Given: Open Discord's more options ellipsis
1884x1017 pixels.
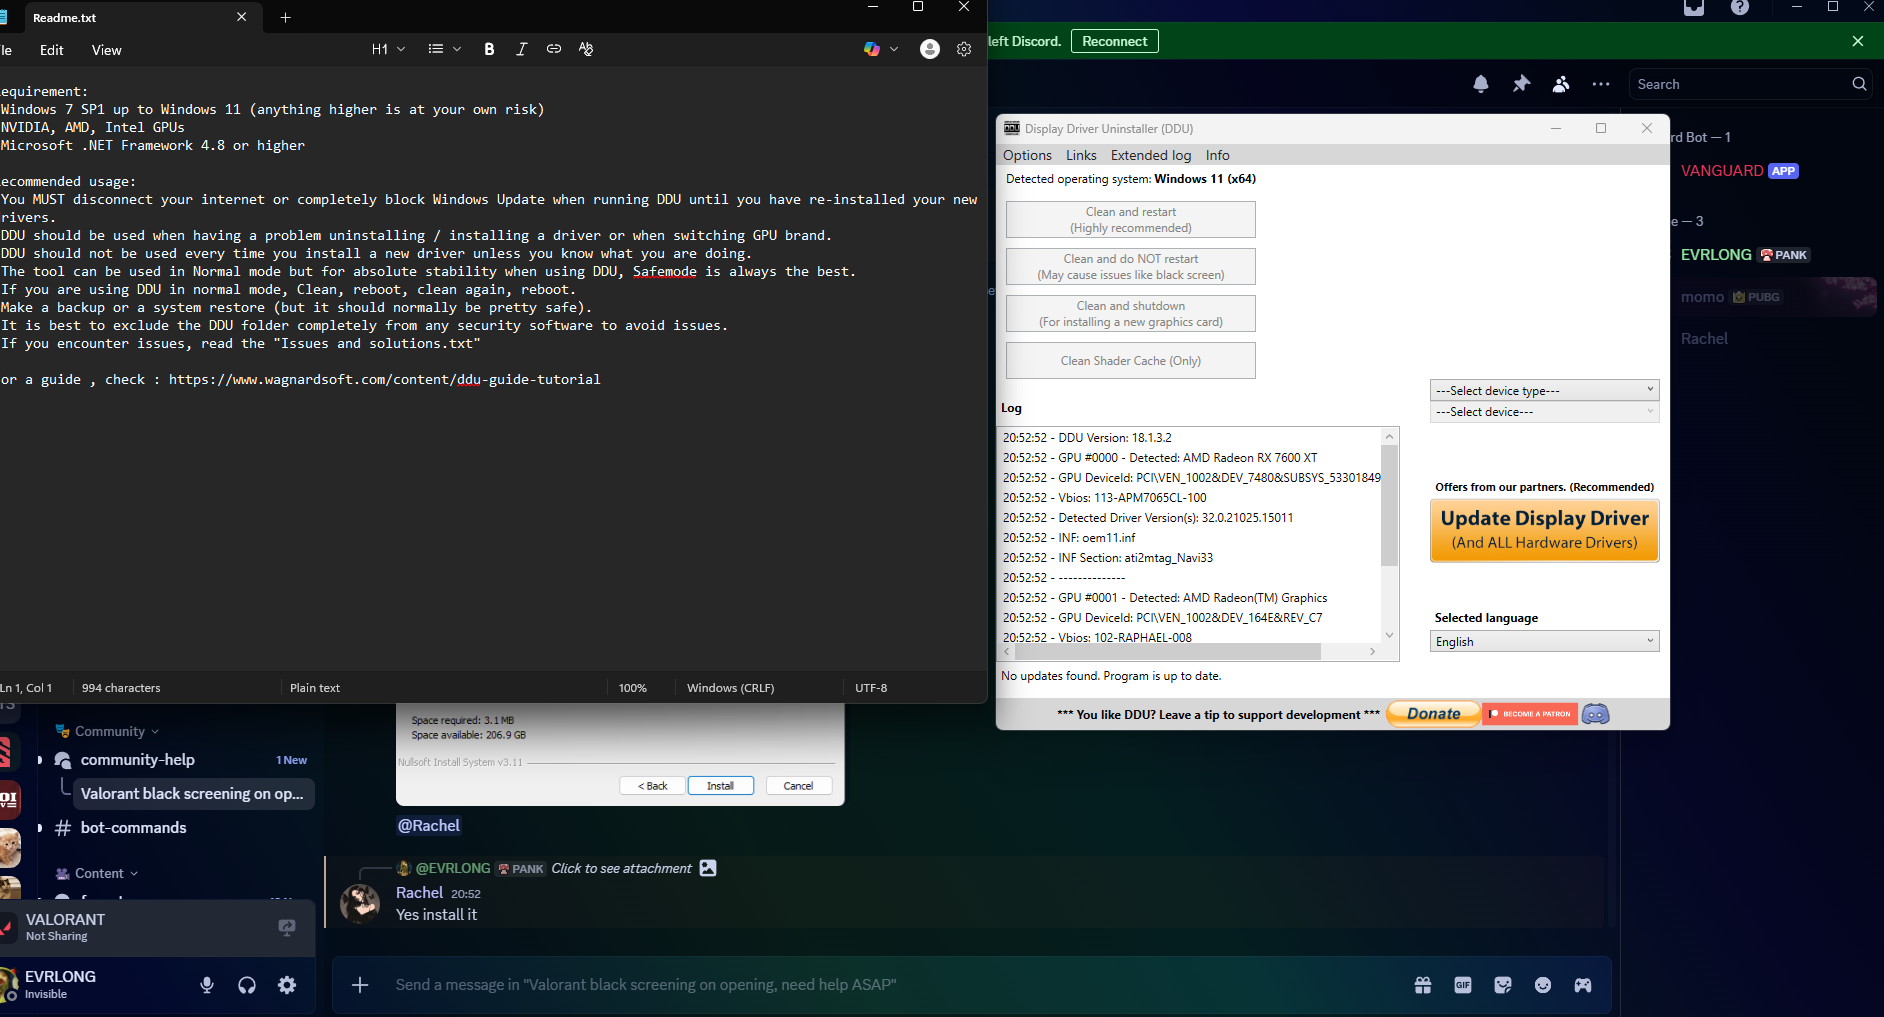Looking at the screenshot, I should click(1601, 84).
